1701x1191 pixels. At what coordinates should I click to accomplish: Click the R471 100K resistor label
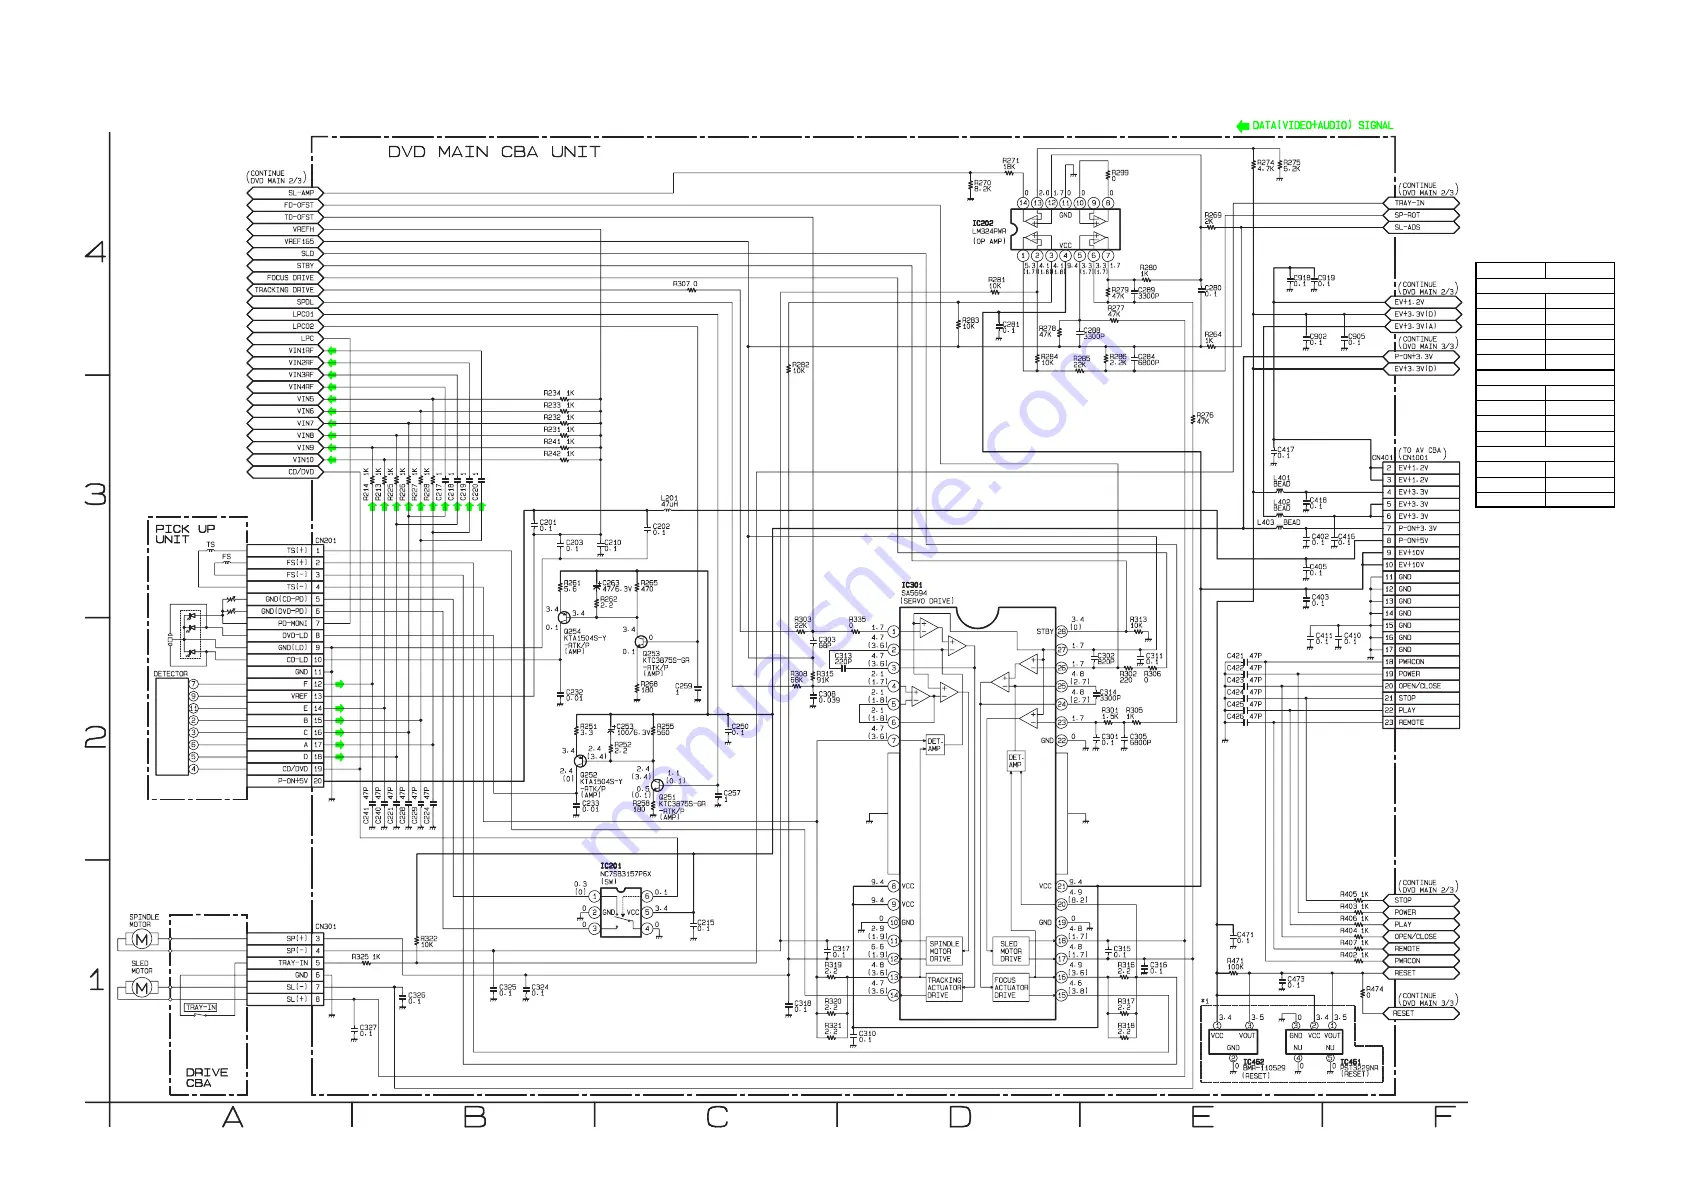[1236, 964]
